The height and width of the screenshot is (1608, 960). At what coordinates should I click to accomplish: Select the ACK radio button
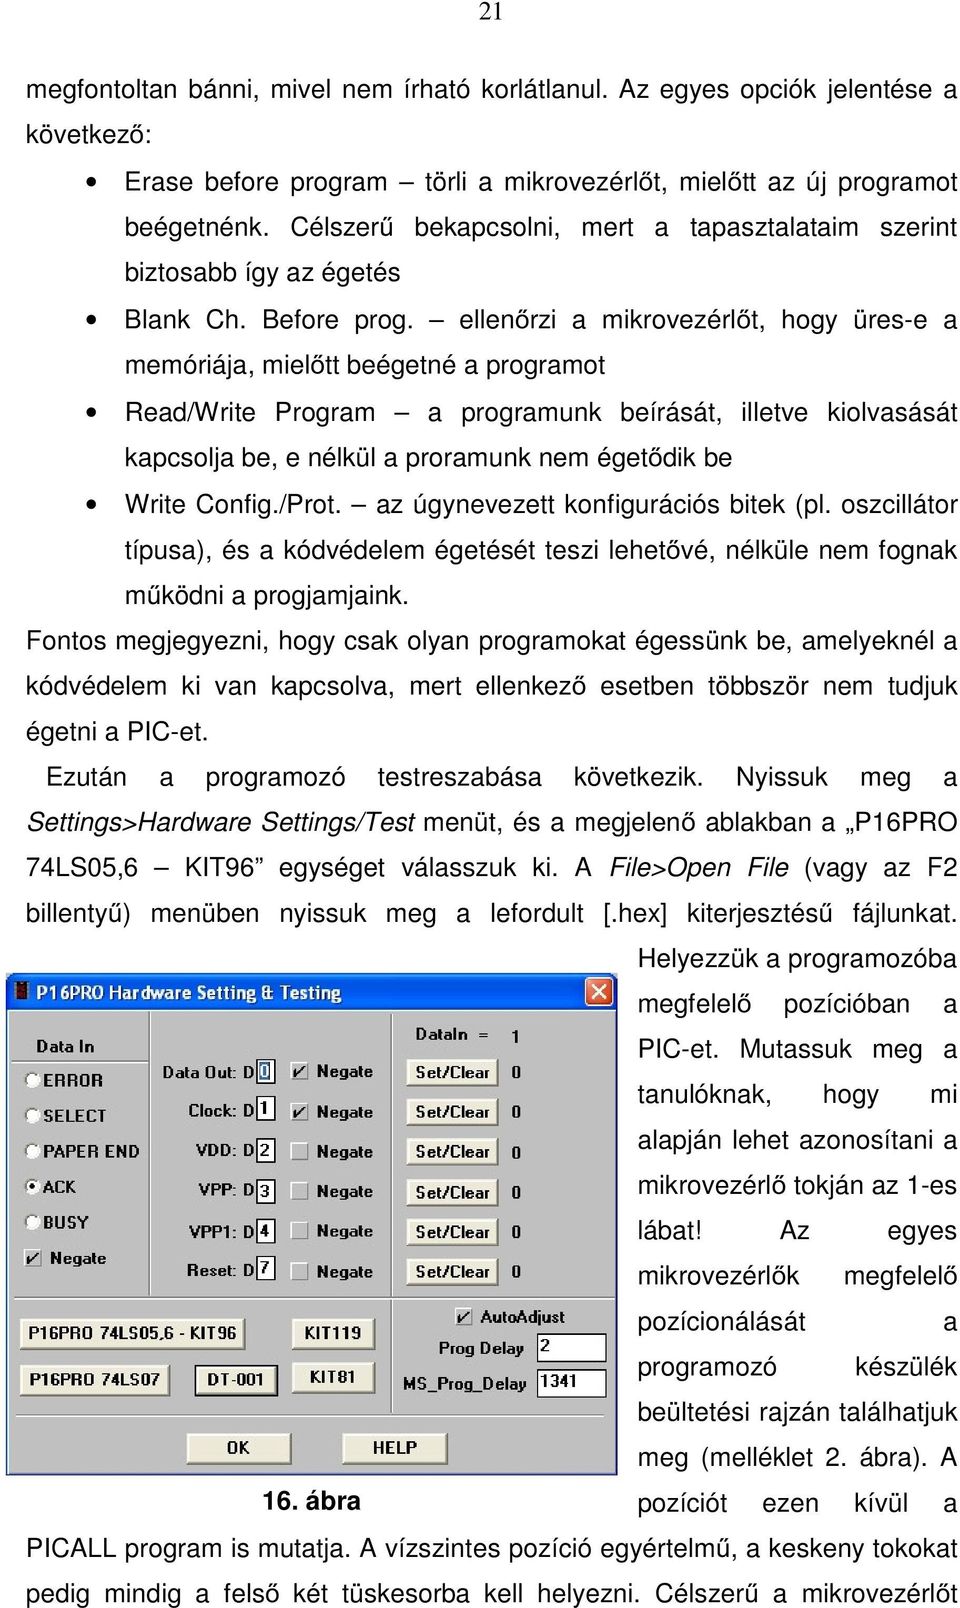coord(32,1186)
